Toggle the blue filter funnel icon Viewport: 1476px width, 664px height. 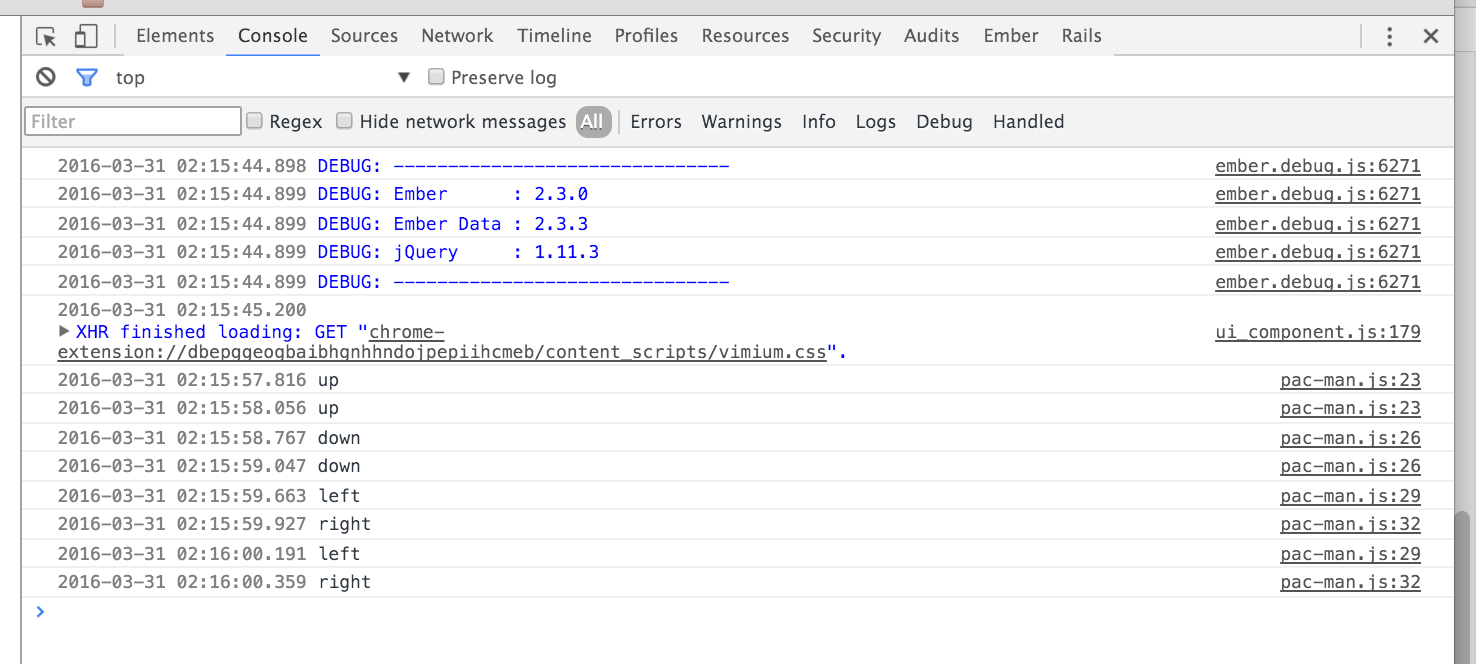point(87,77)
